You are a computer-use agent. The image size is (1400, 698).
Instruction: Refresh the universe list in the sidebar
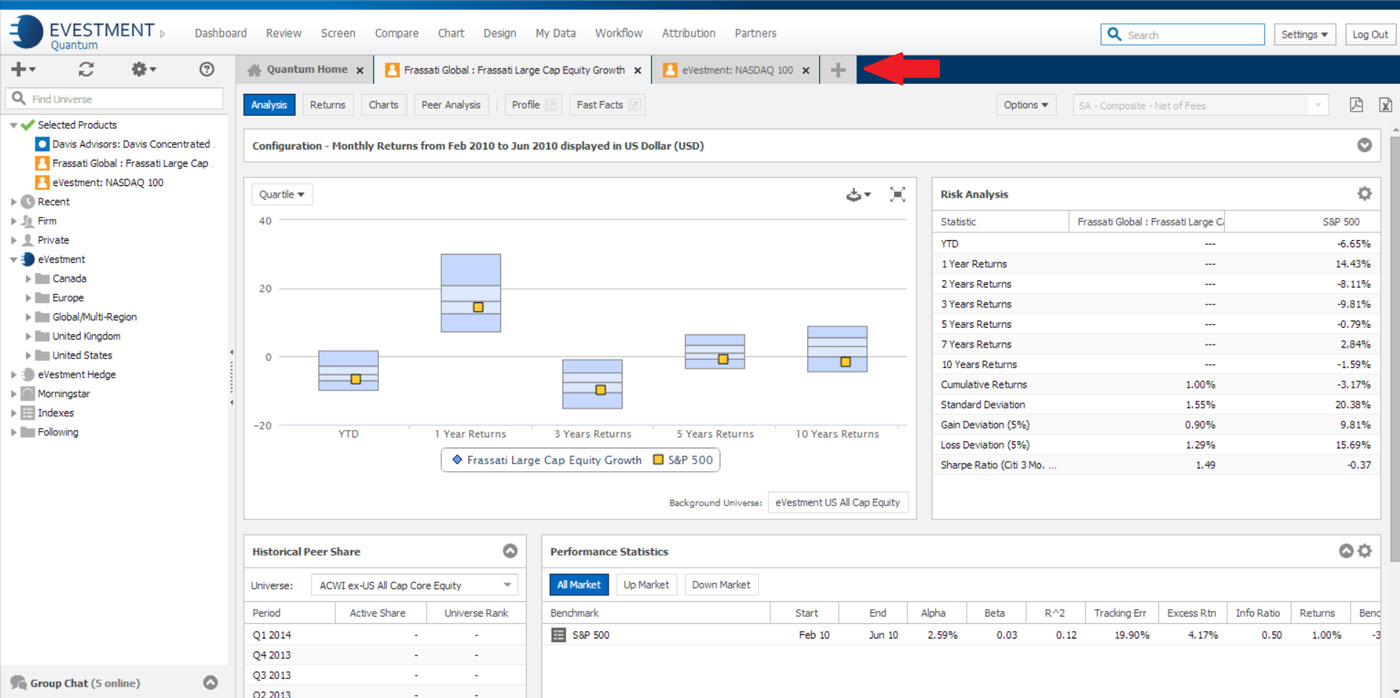86,69
